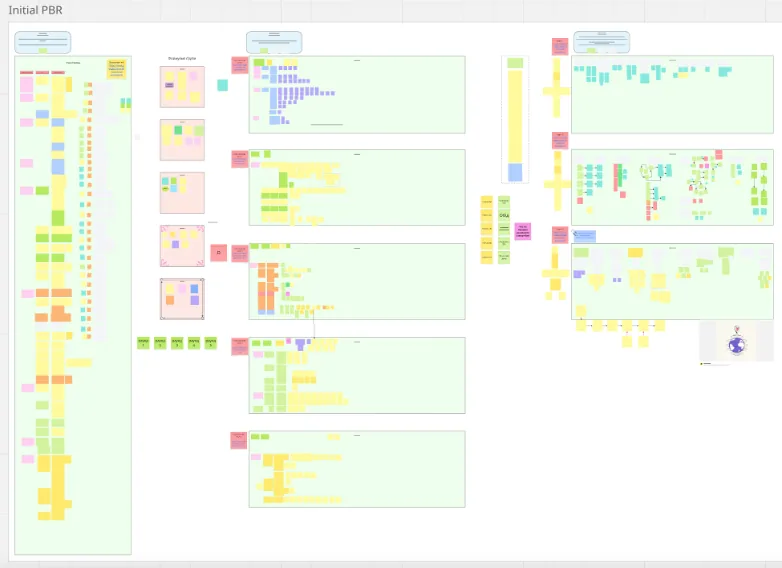Select the blue rounded header box above the middle frames

274,42
